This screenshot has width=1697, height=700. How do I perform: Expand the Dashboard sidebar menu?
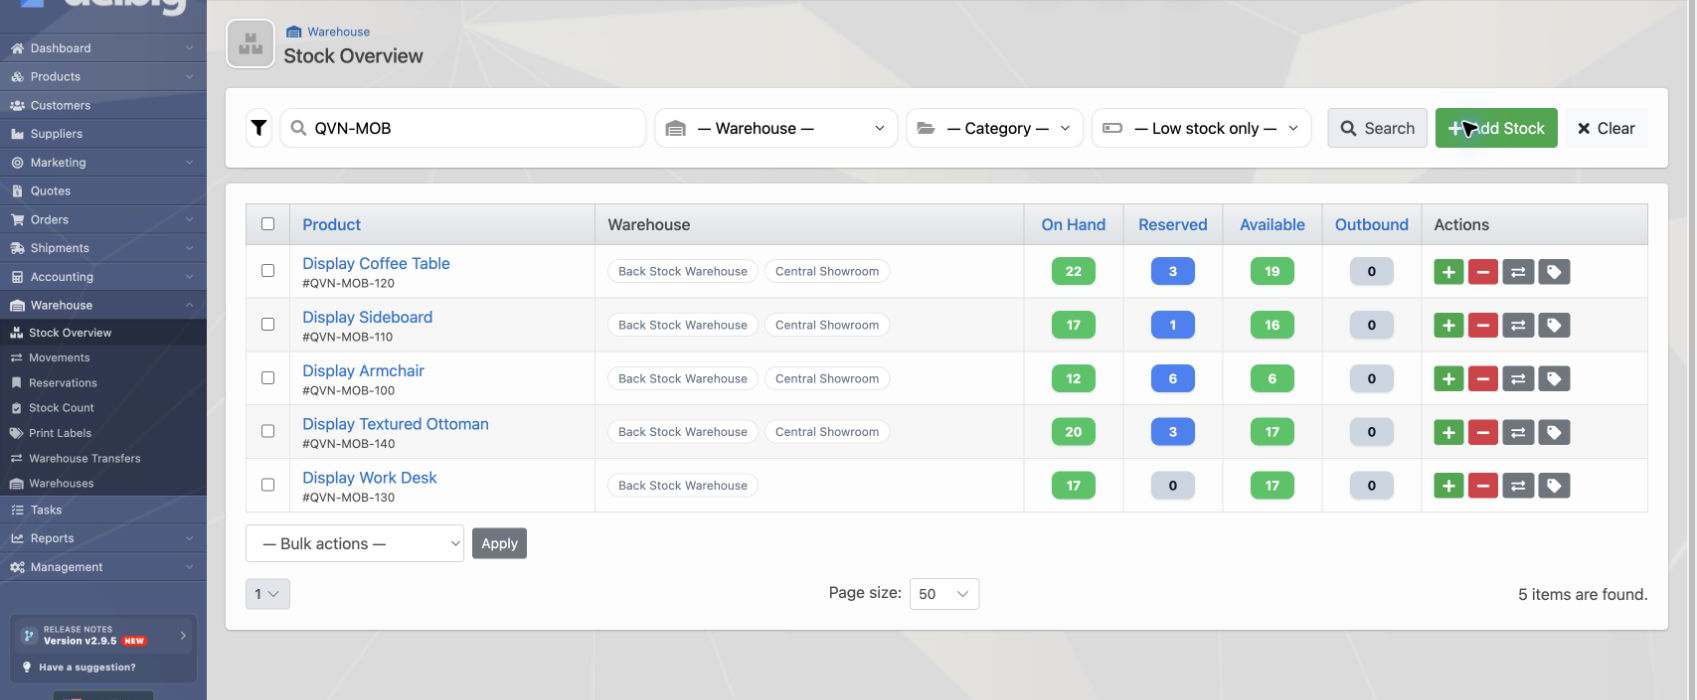pos(103,48)
